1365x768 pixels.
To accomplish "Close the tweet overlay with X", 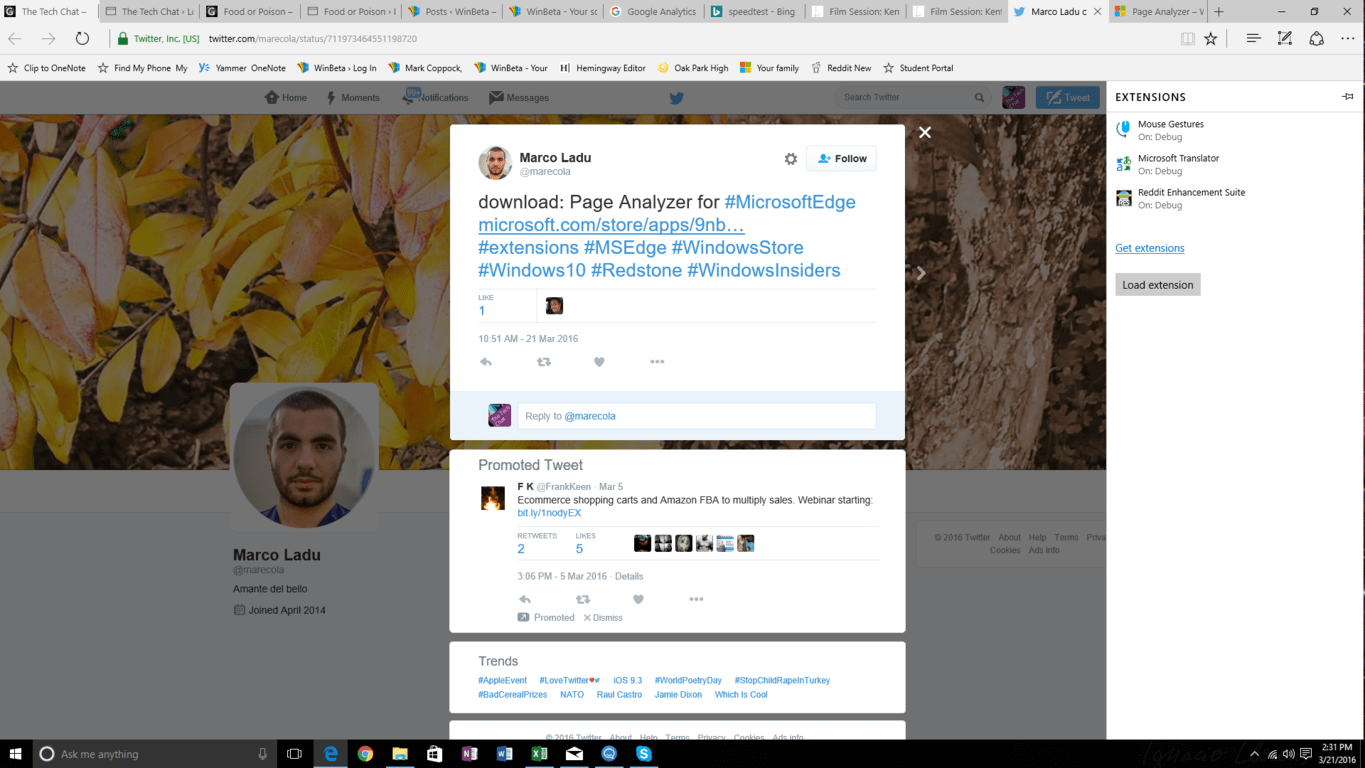I will [925, 132].
